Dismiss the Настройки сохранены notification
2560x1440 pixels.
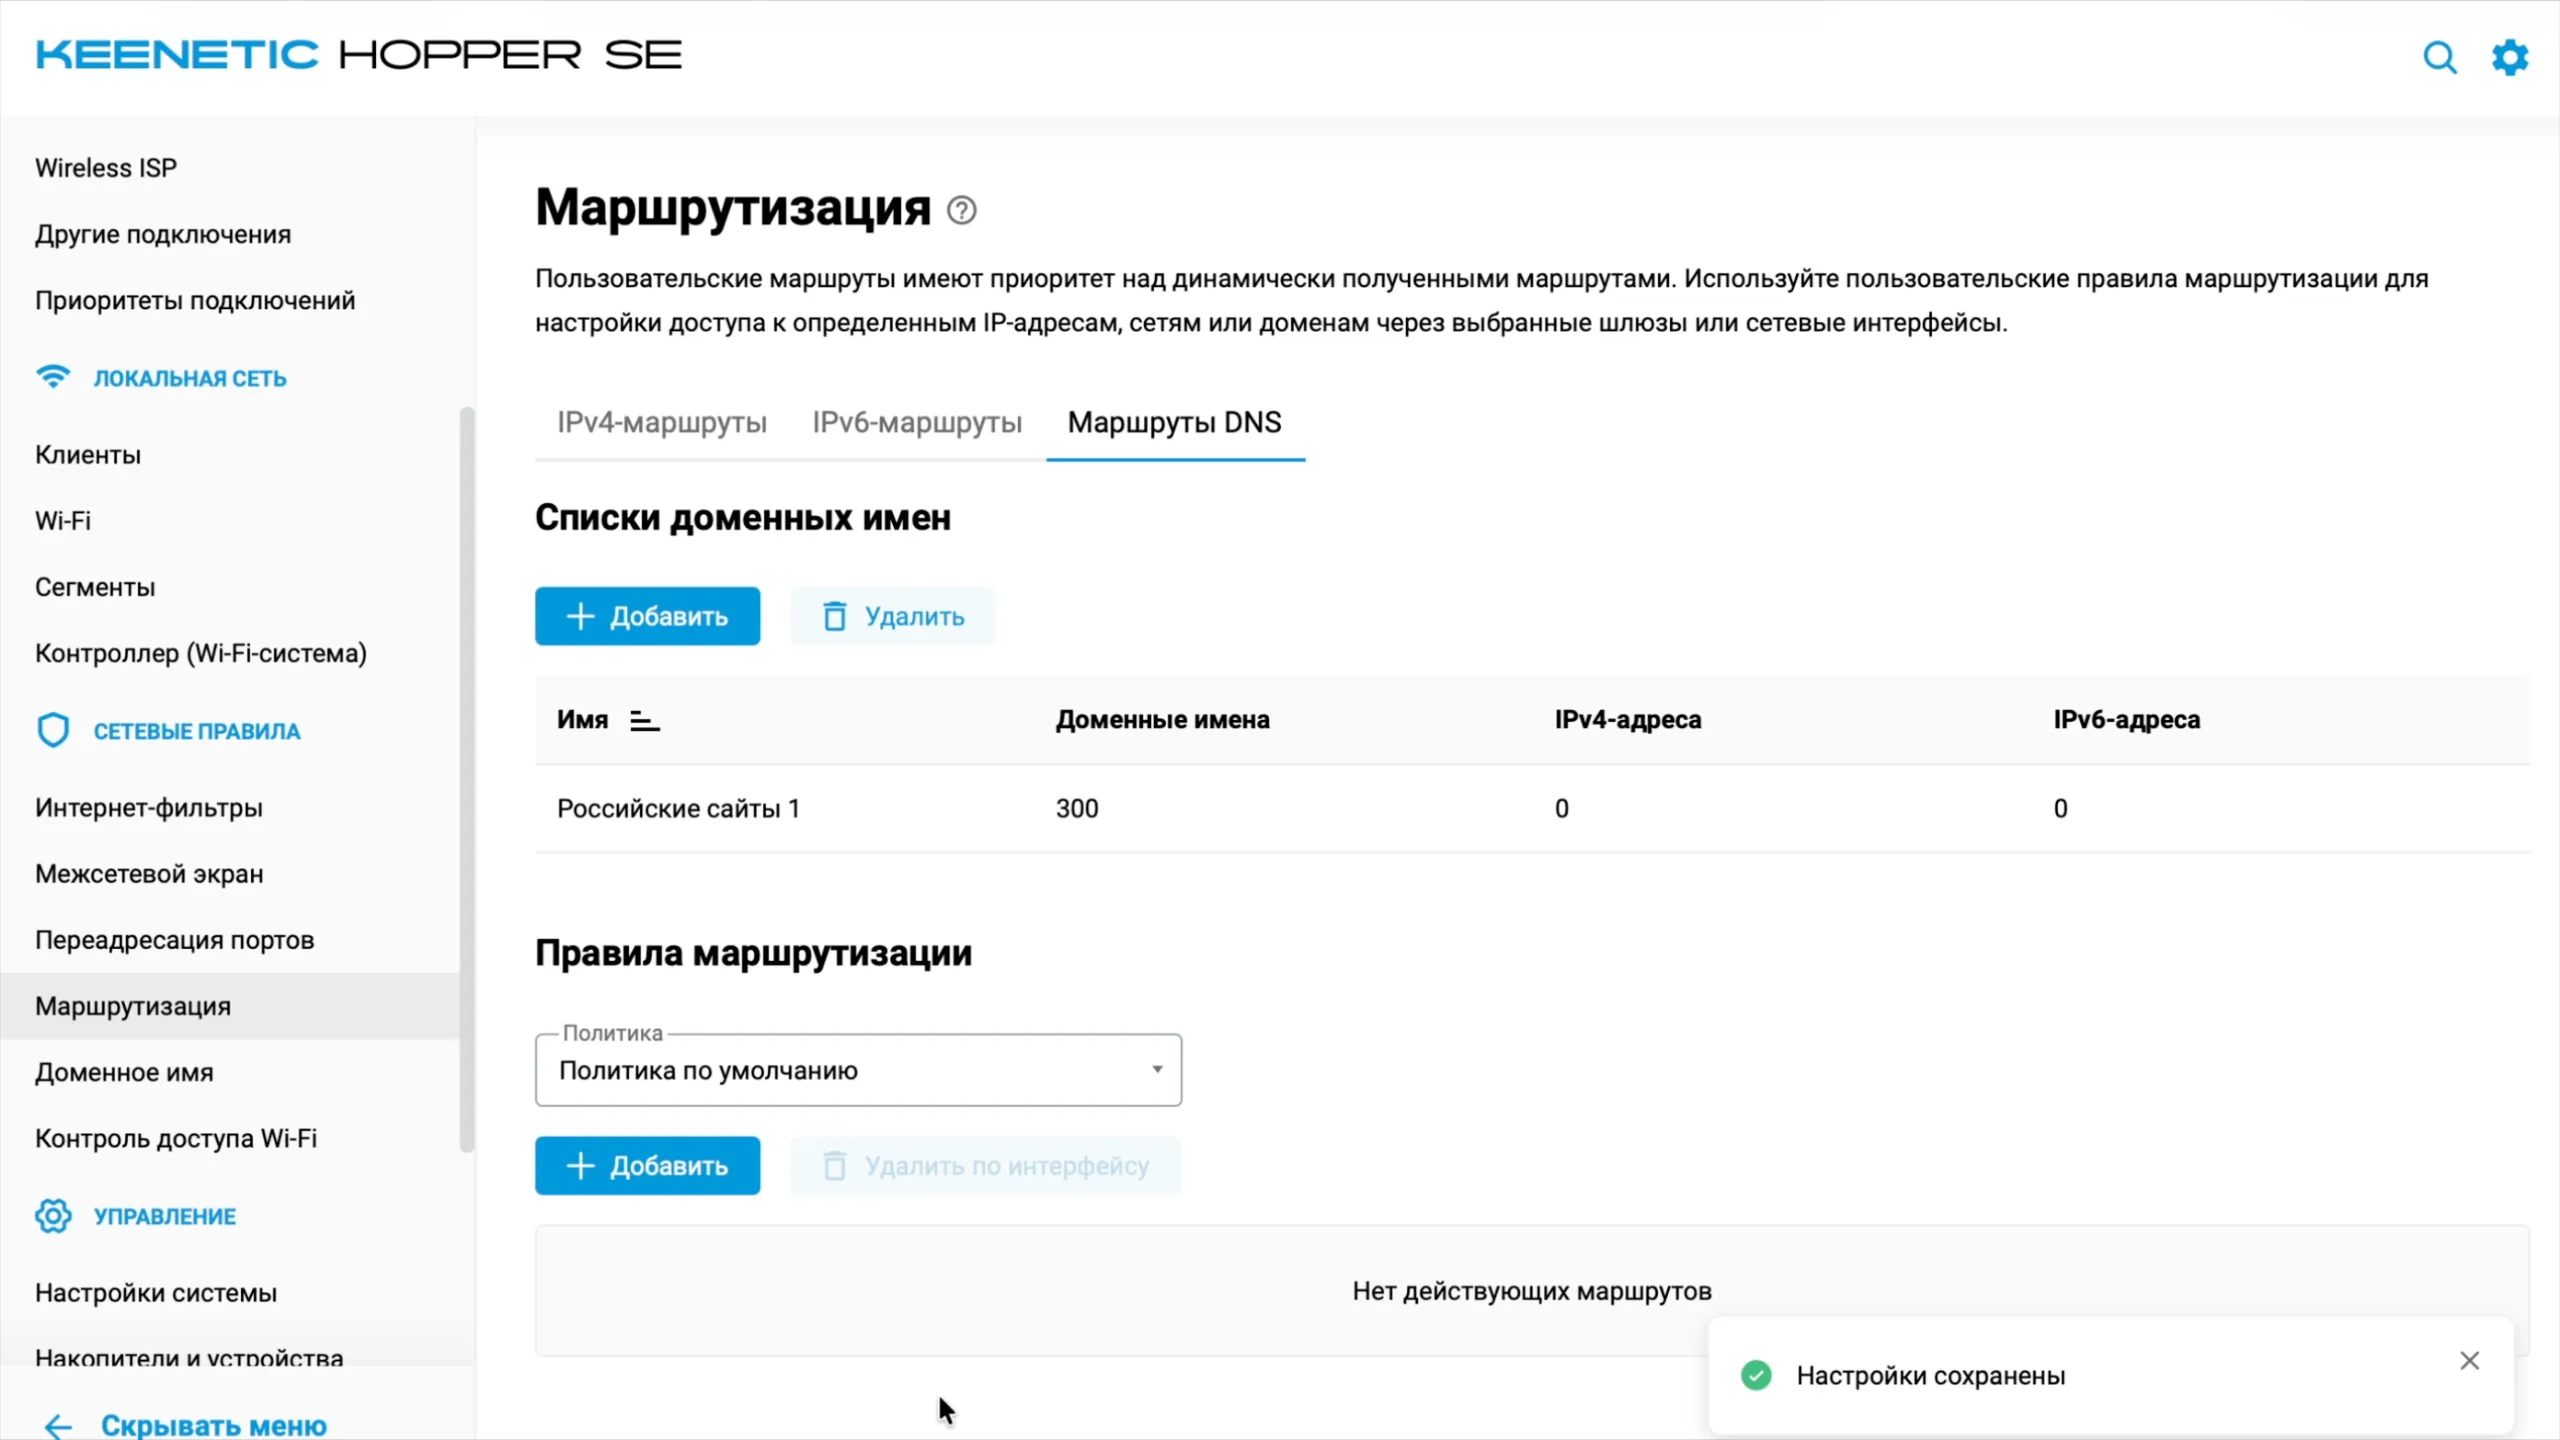click(2469, 1361)
